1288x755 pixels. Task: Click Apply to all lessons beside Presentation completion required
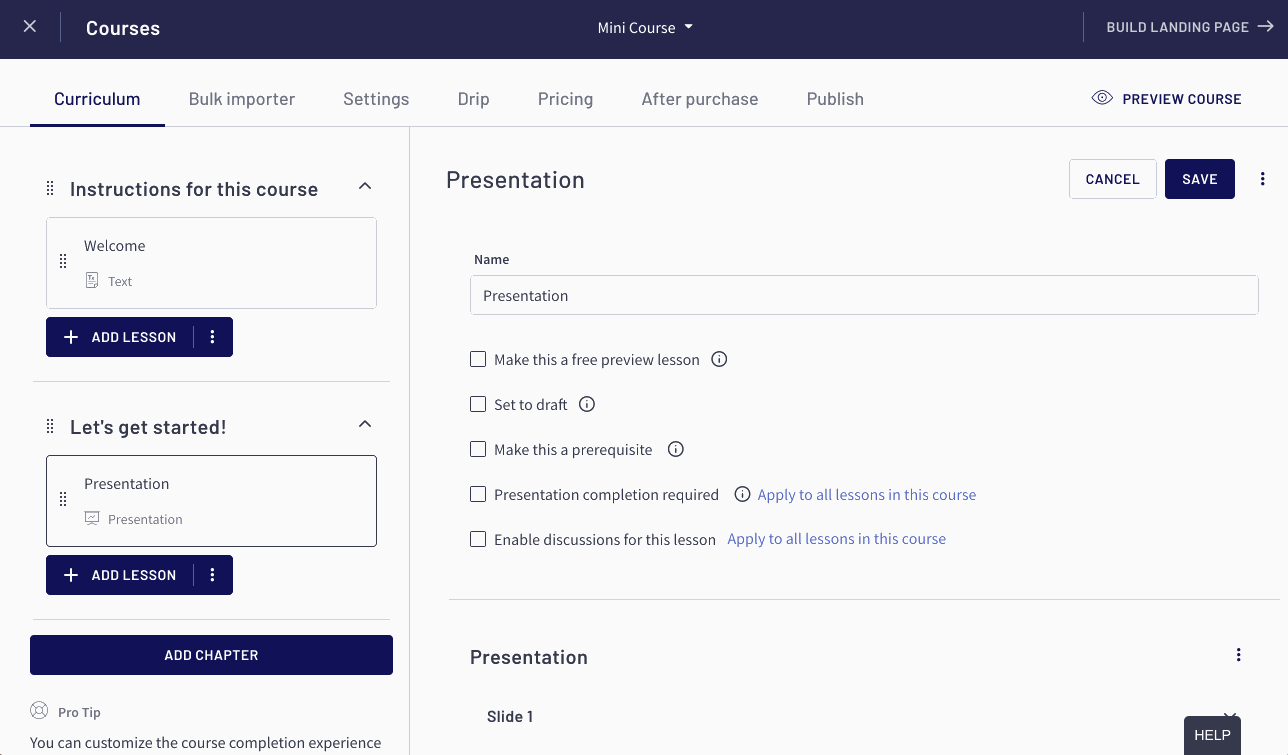(x=866, y=494)
